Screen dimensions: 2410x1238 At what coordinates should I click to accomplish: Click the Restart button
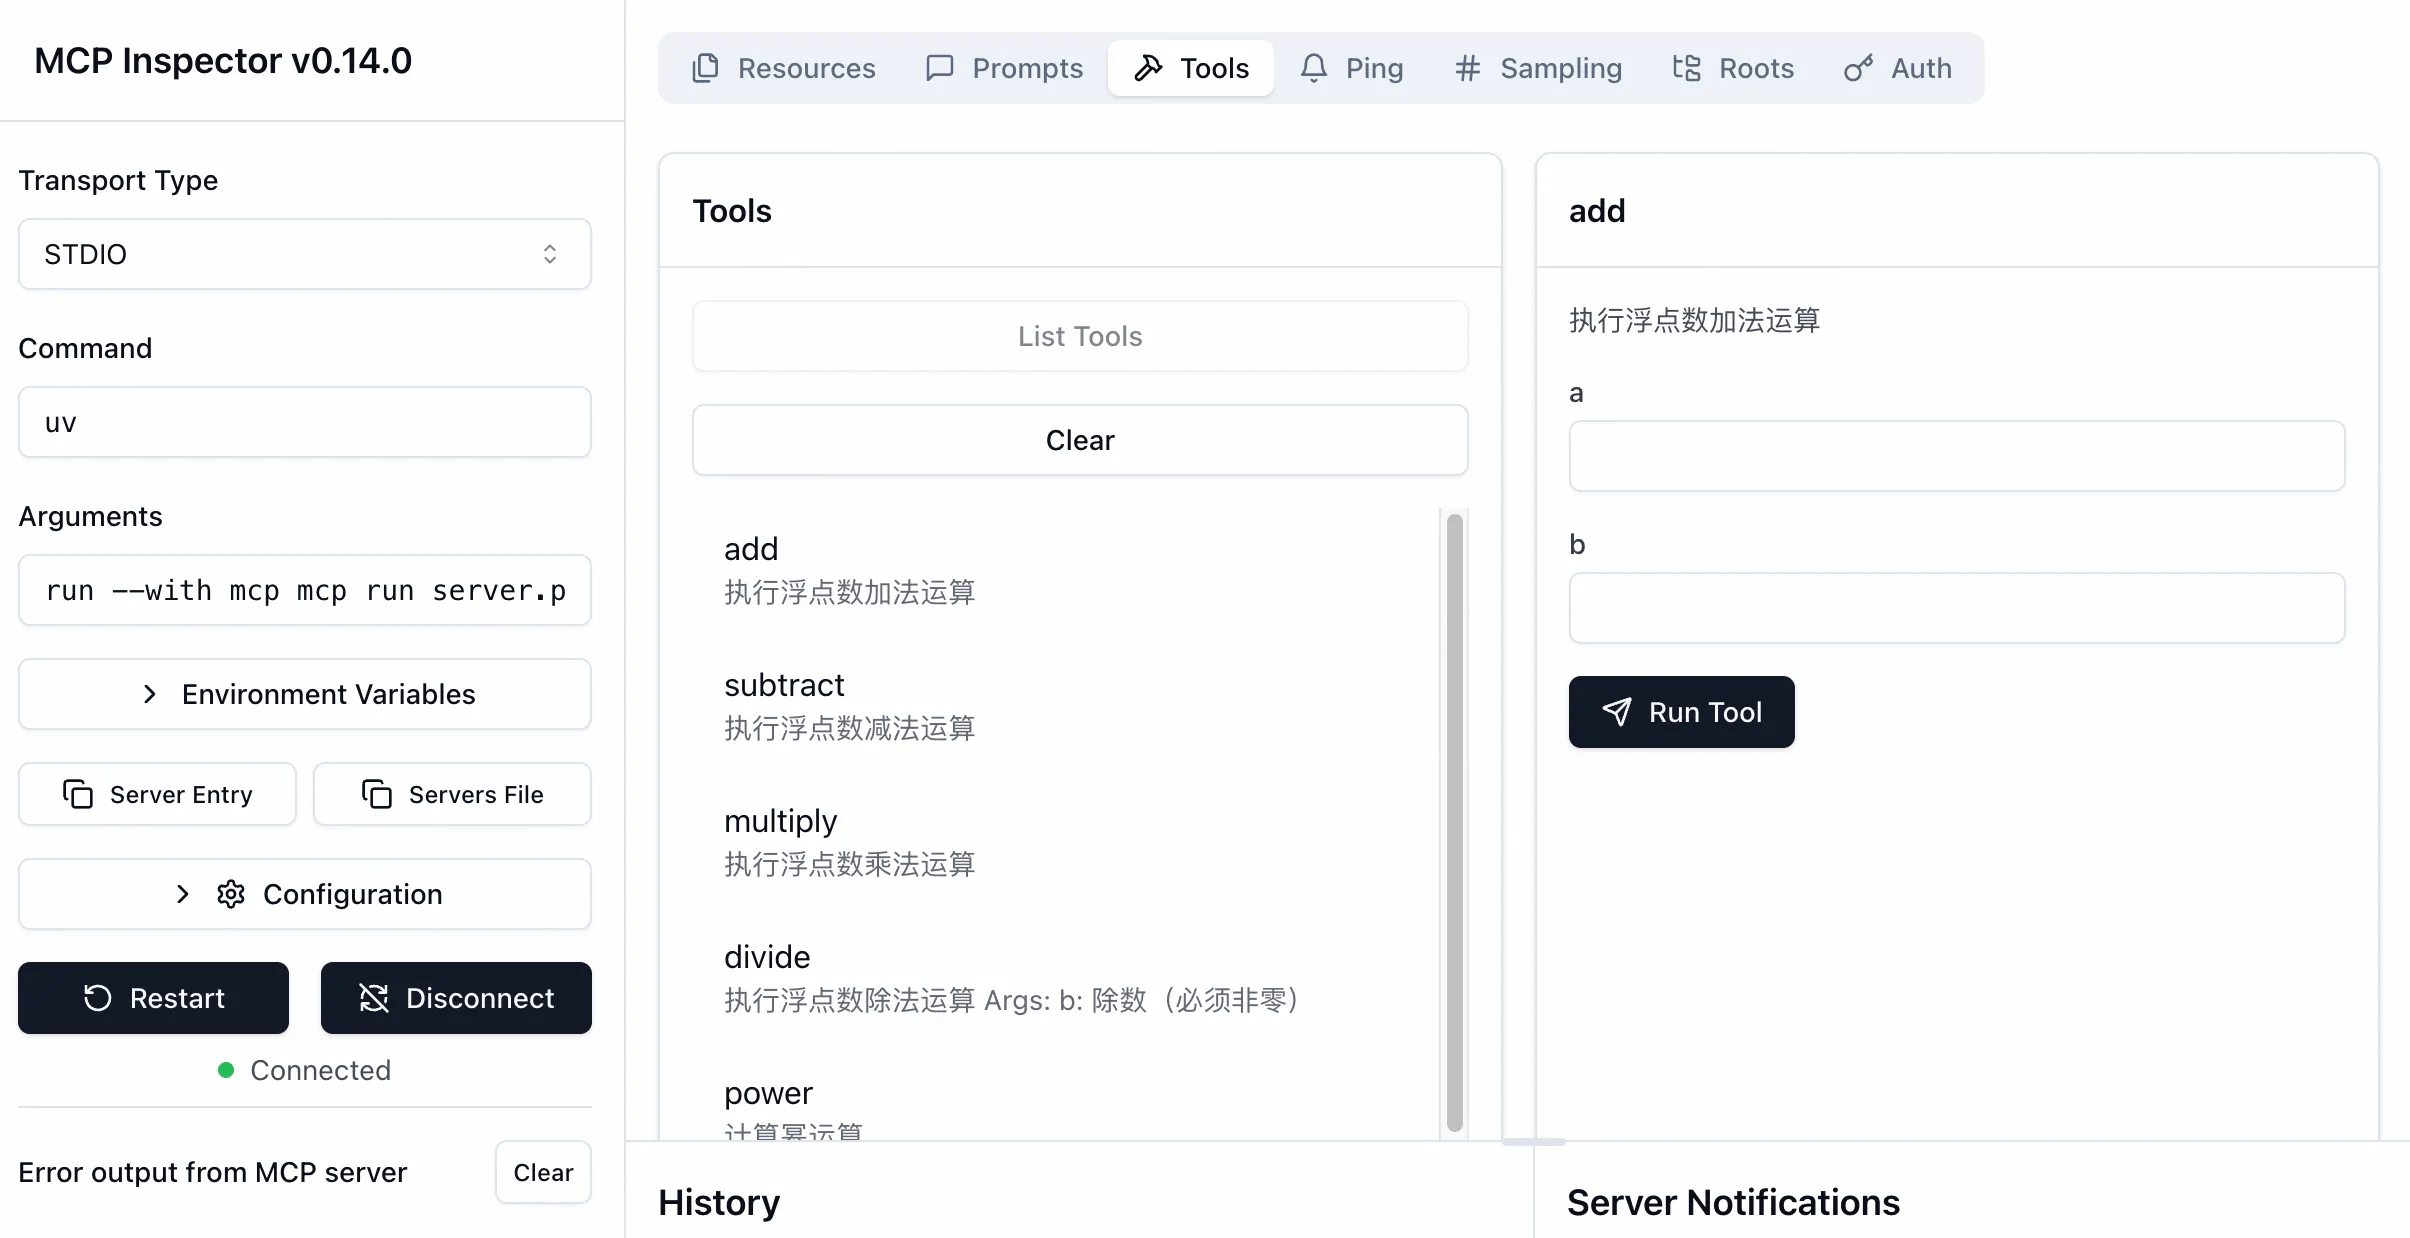[x=153, y=998]
